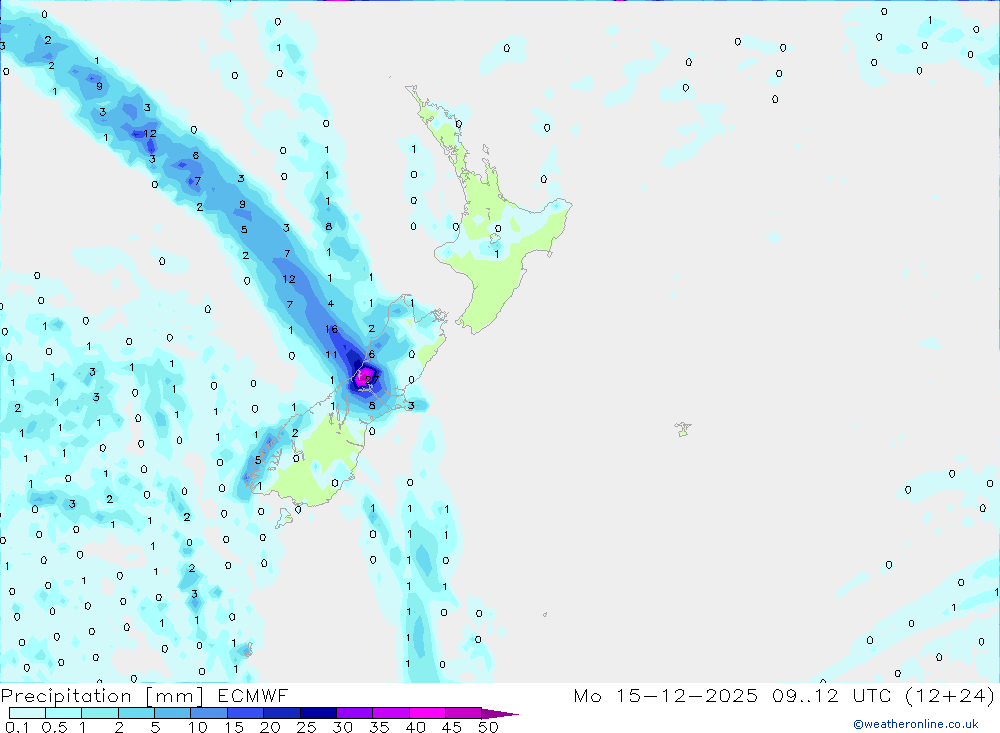Pick the 1–2 mm legend swatch
The image size is (1000, 733).
(100, 713)
